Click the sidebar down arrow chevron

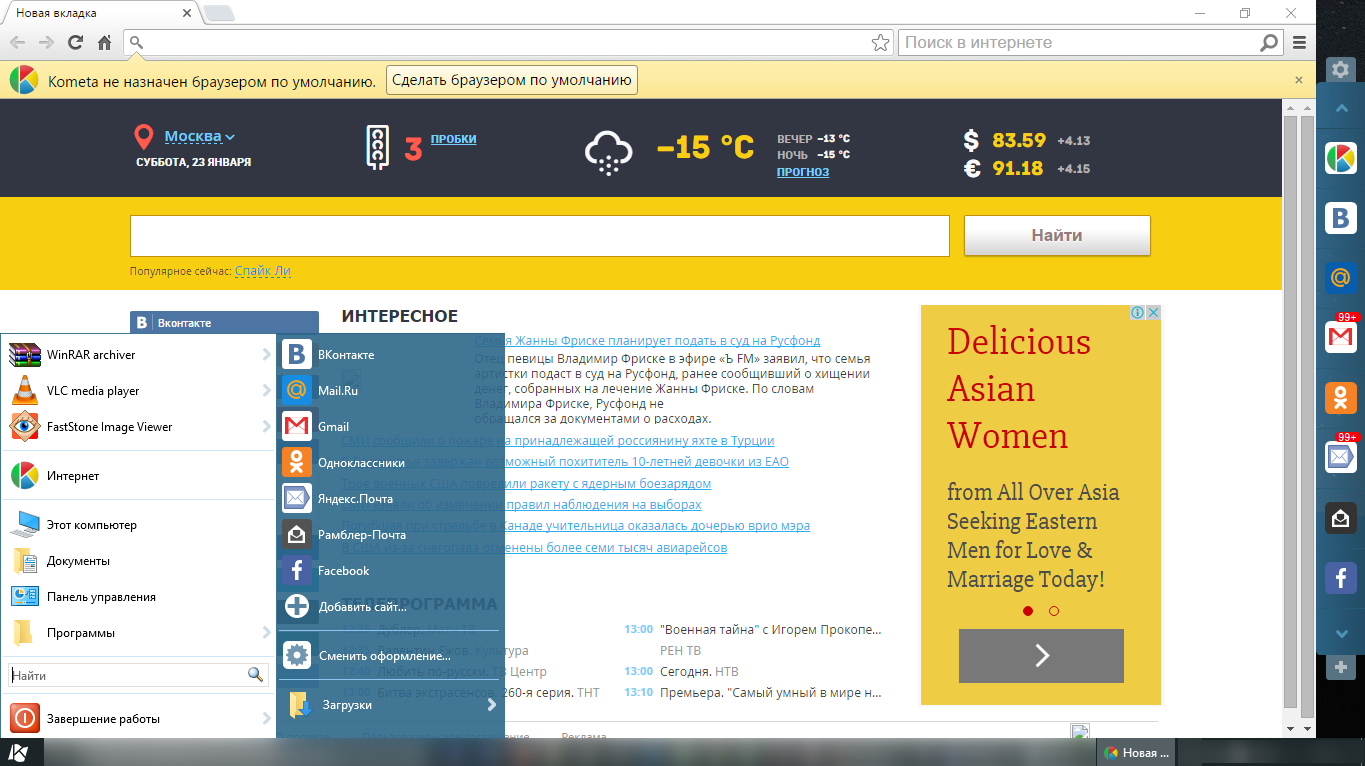coord(1342,634)
